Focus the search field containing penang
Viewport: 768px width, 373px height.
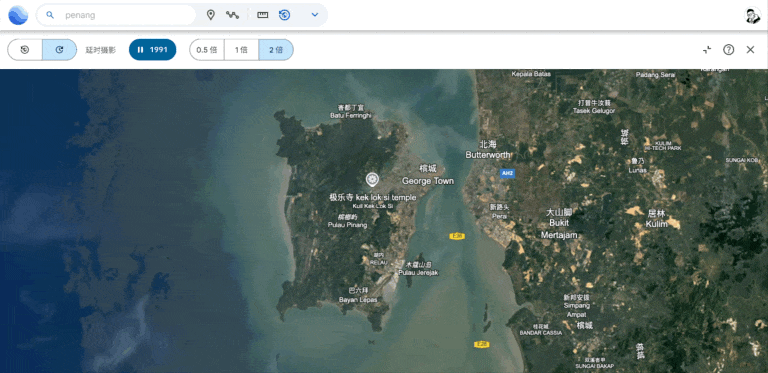pos(116,15)
